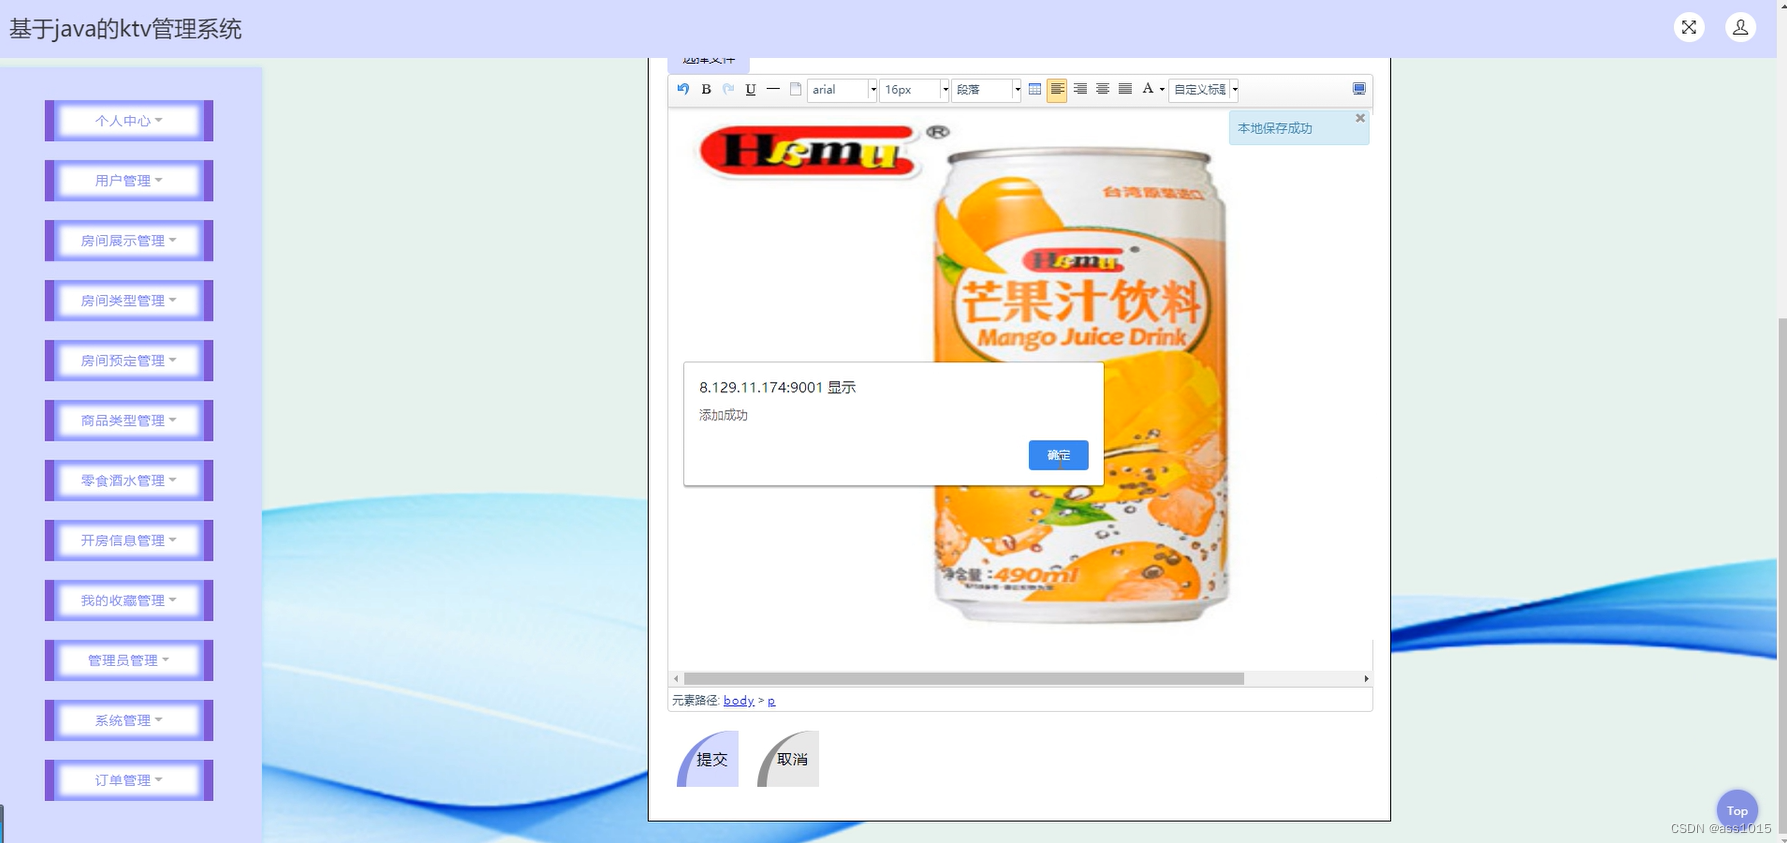Insert a table with the table icon
This screenshot has height=843, width=1787.
pos(1035,89)
